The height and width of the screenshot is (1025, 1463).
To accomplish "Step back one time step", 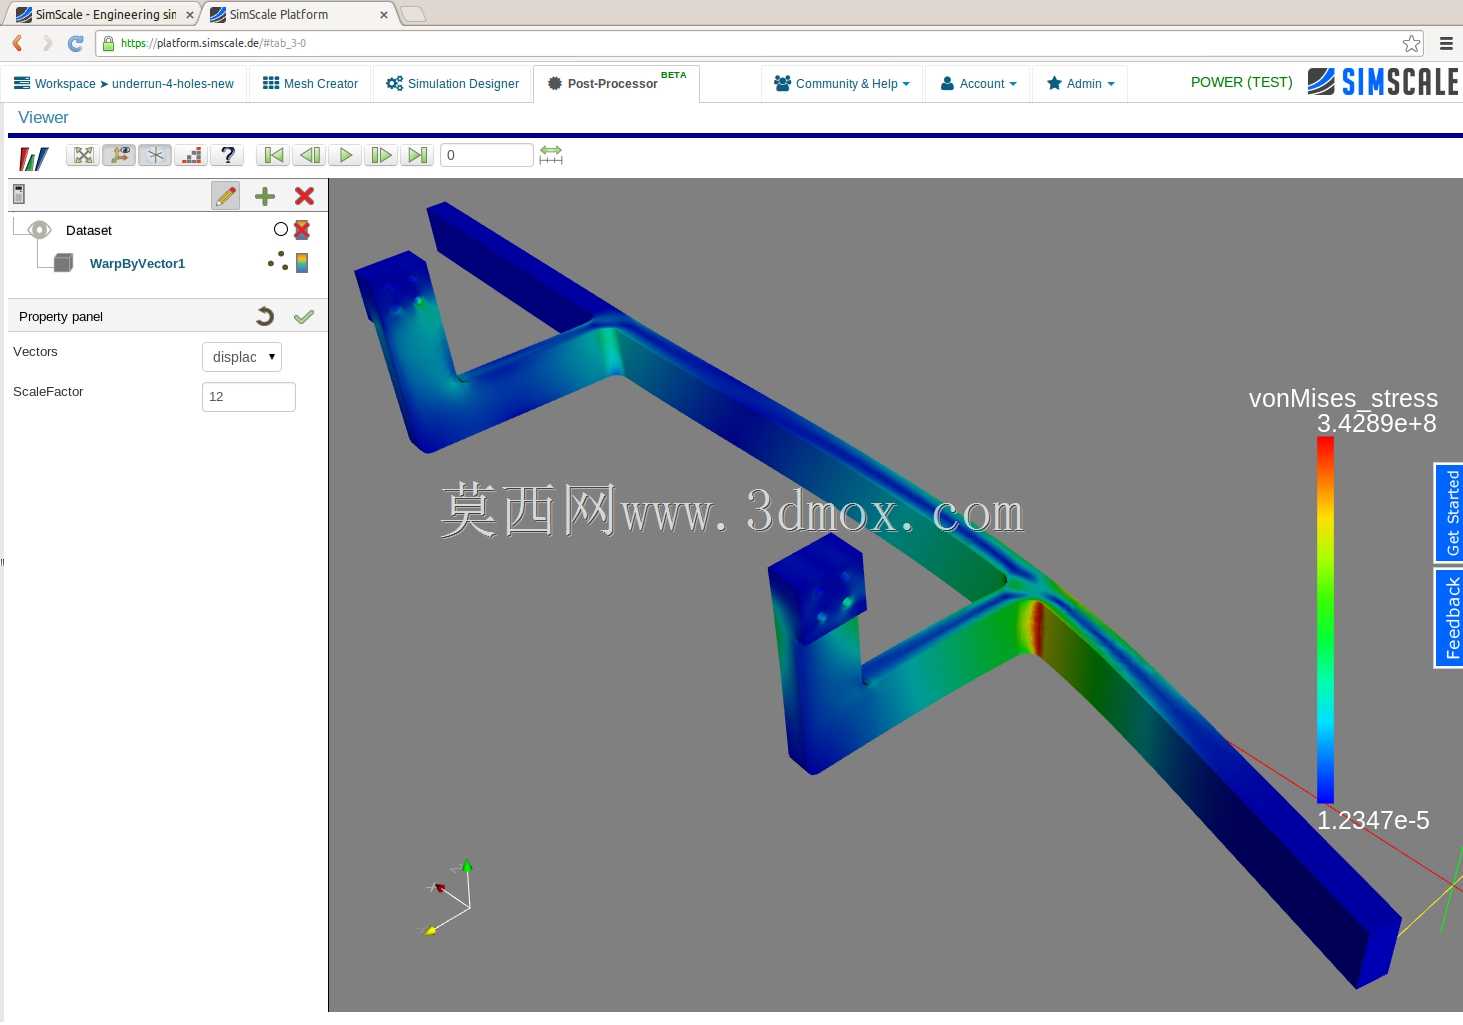I will tap(309, 155).
